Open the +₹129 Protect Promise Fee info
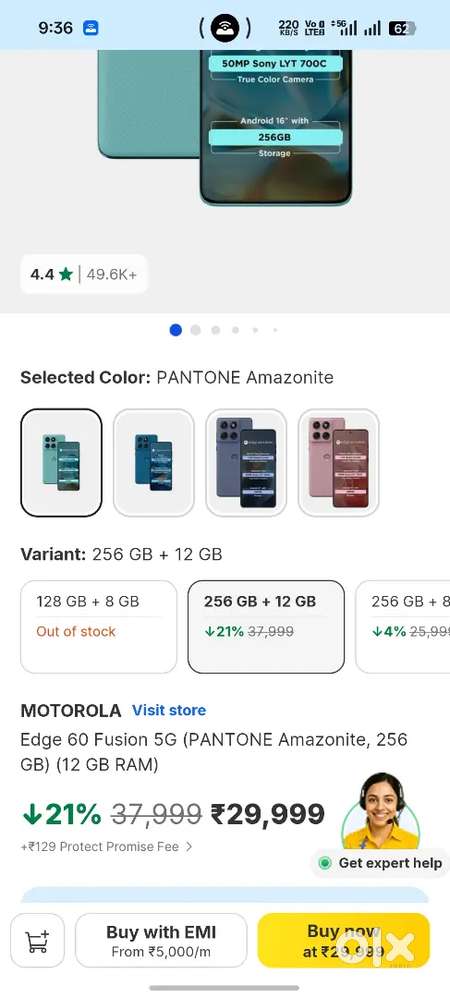This screenshot has height=998, width=450. pos(100,847)
